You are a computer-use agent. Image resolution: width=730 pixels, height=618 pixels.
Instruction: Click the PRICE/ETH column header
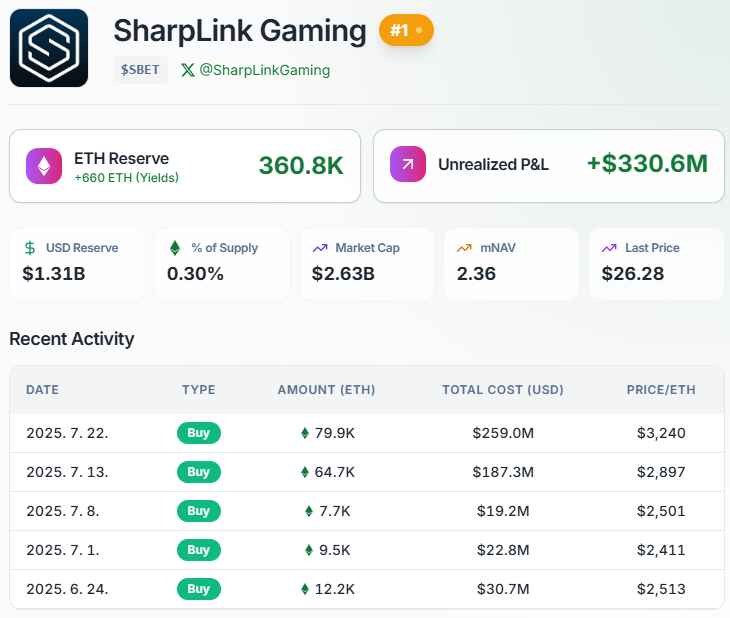661,390
